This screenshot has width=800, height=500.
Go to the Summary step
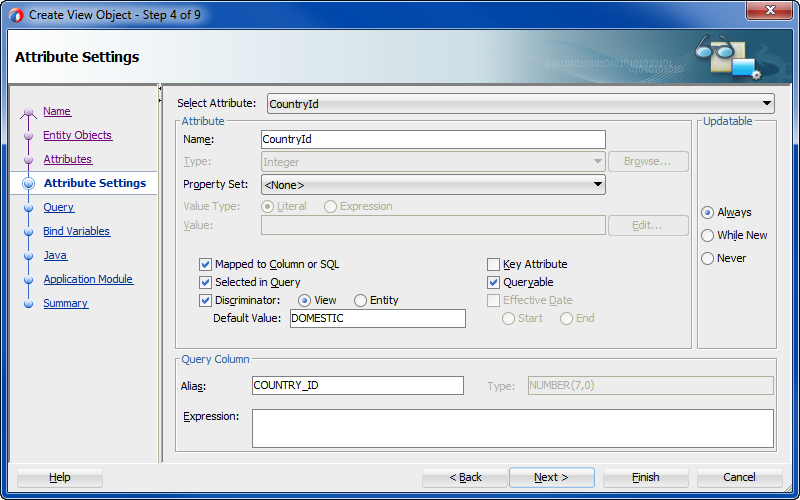(x=65, y=303)
